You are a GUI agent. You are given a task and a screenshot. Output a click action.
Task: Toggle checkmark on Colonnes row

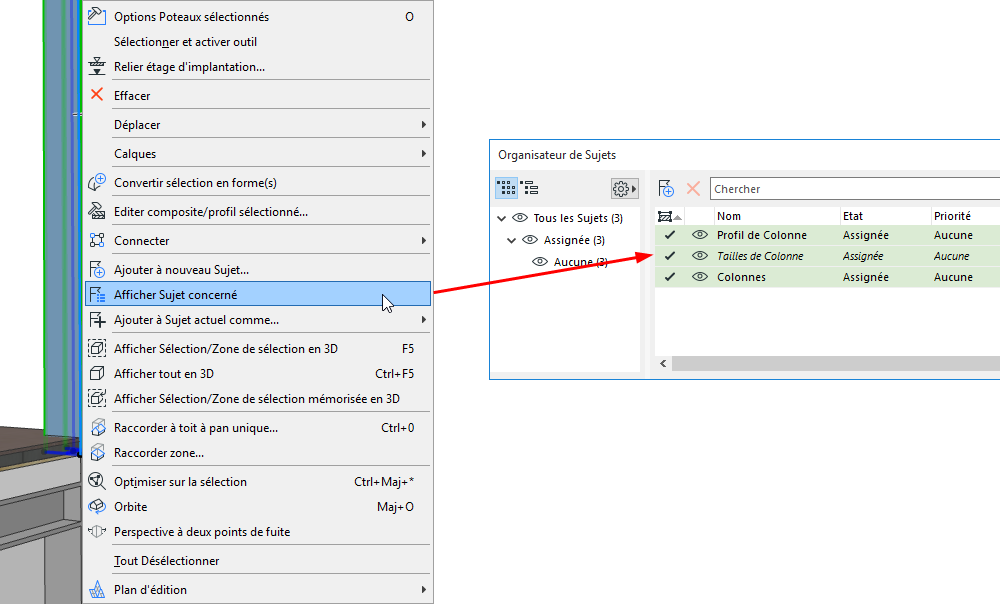click(x=670, y=277)
